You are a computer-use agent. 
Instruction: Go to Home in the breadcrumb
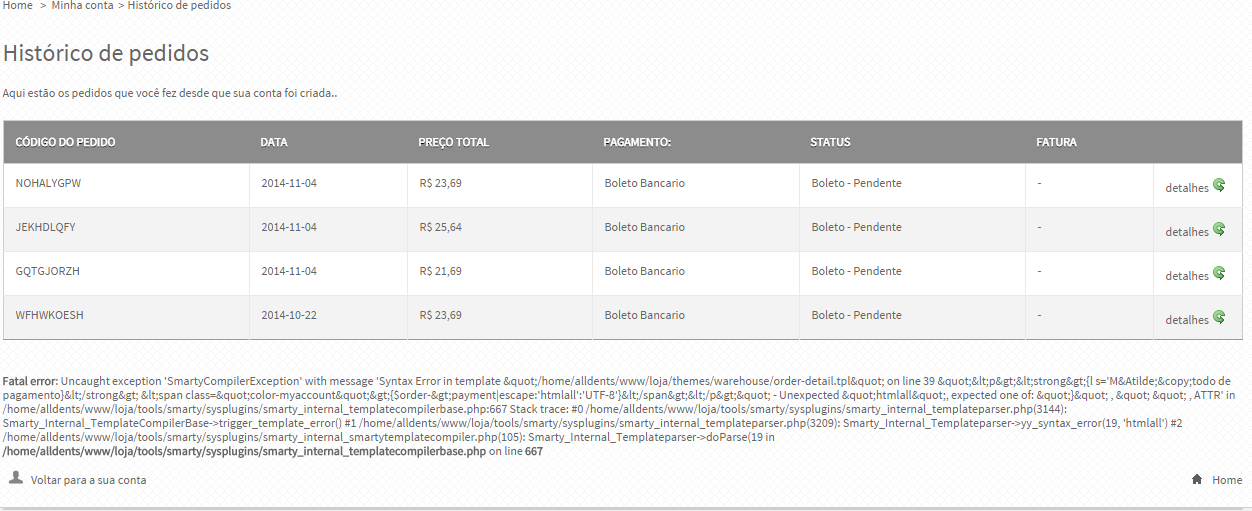tap(18, 6)
